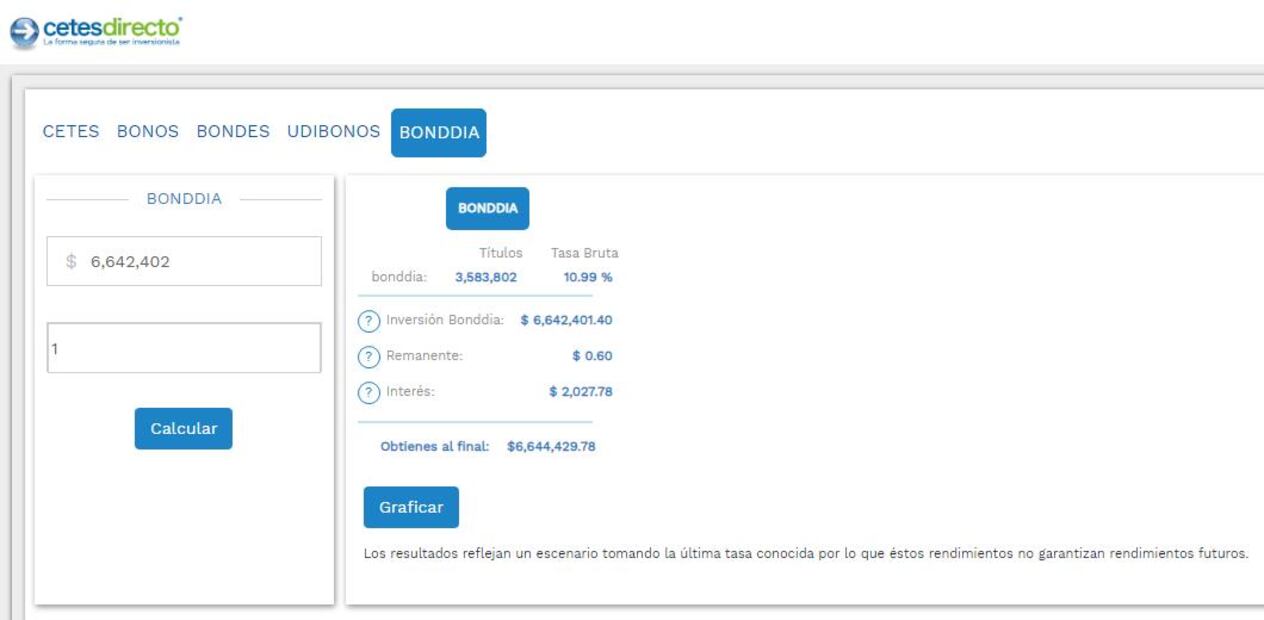Select the Remanente amount $ 0.60
The width and height of the screenshot is (1264, 620).
593,356
